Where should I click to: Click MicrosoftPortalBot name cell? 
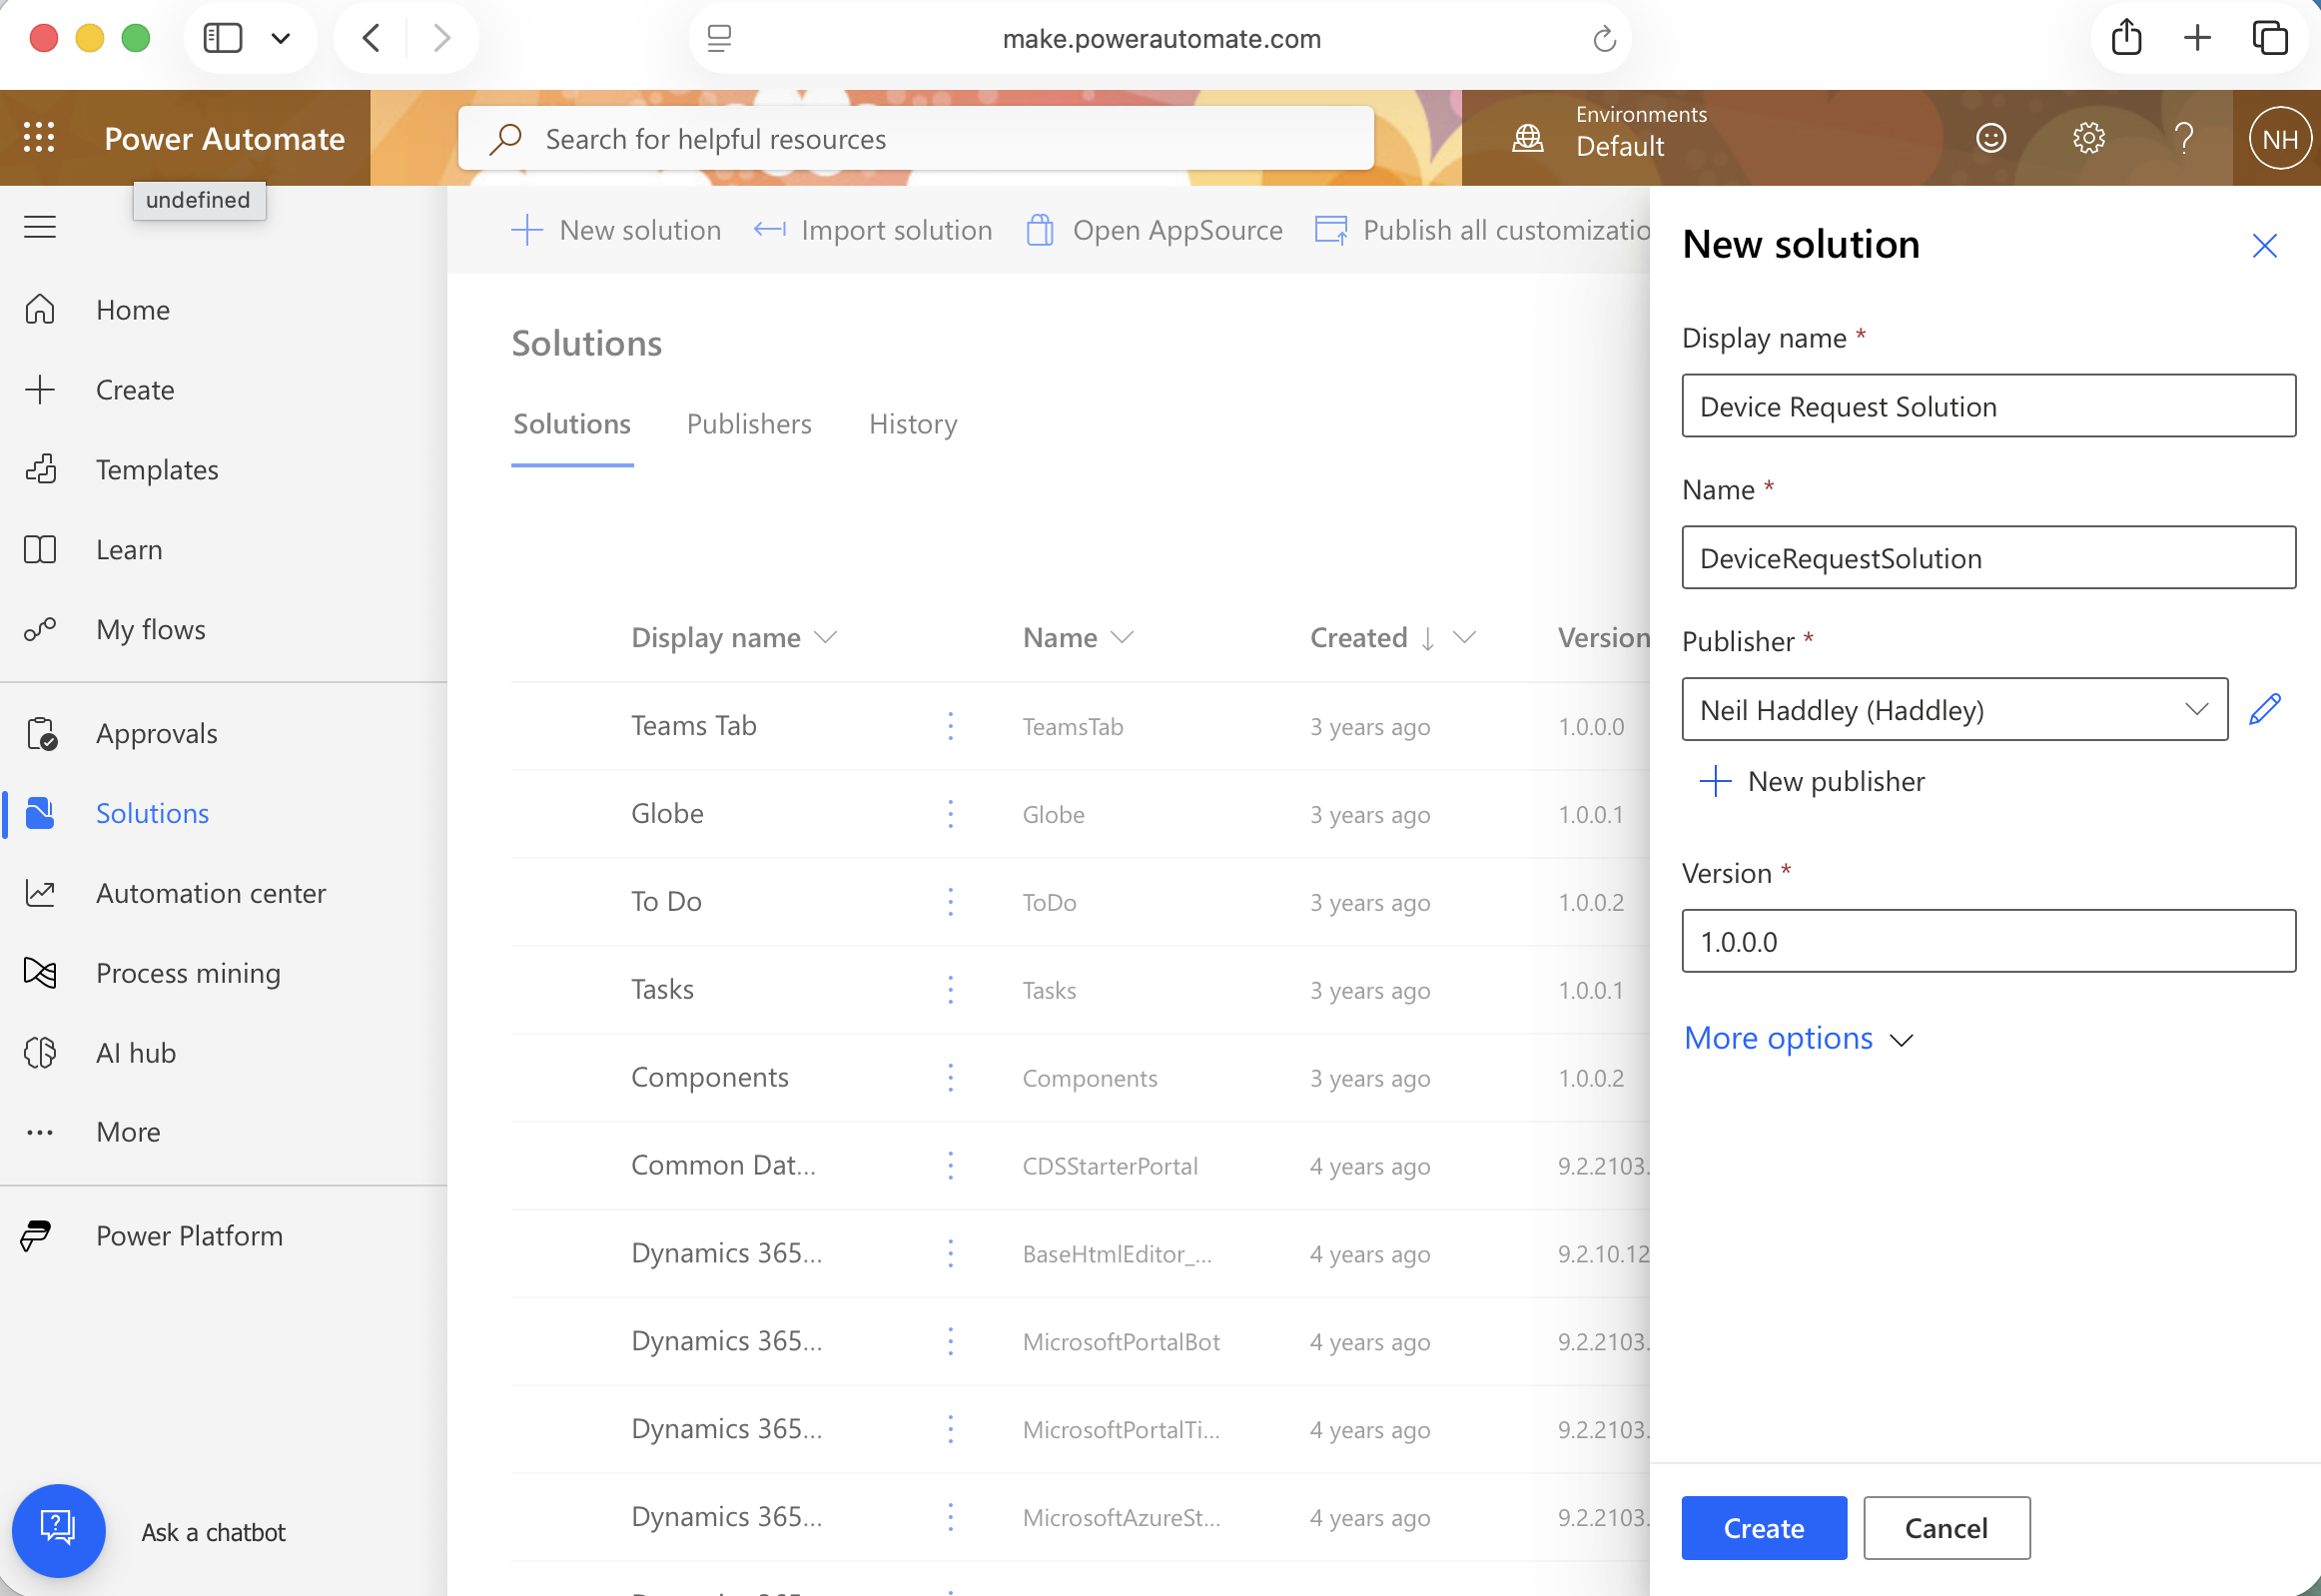[x=1121, y=1342]
